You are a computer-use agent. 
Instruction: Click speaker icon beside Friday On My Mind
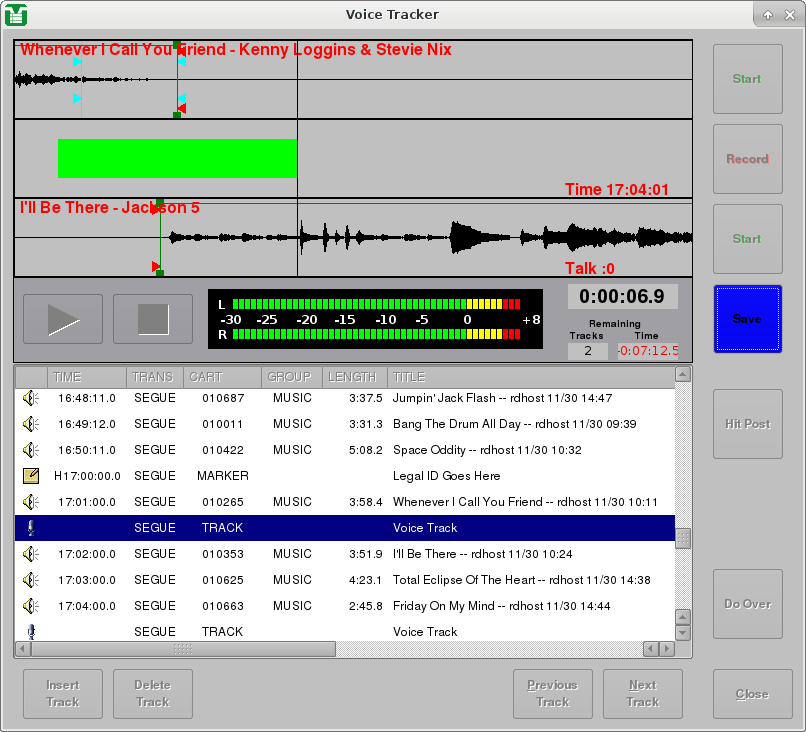[x=29, y=606]
